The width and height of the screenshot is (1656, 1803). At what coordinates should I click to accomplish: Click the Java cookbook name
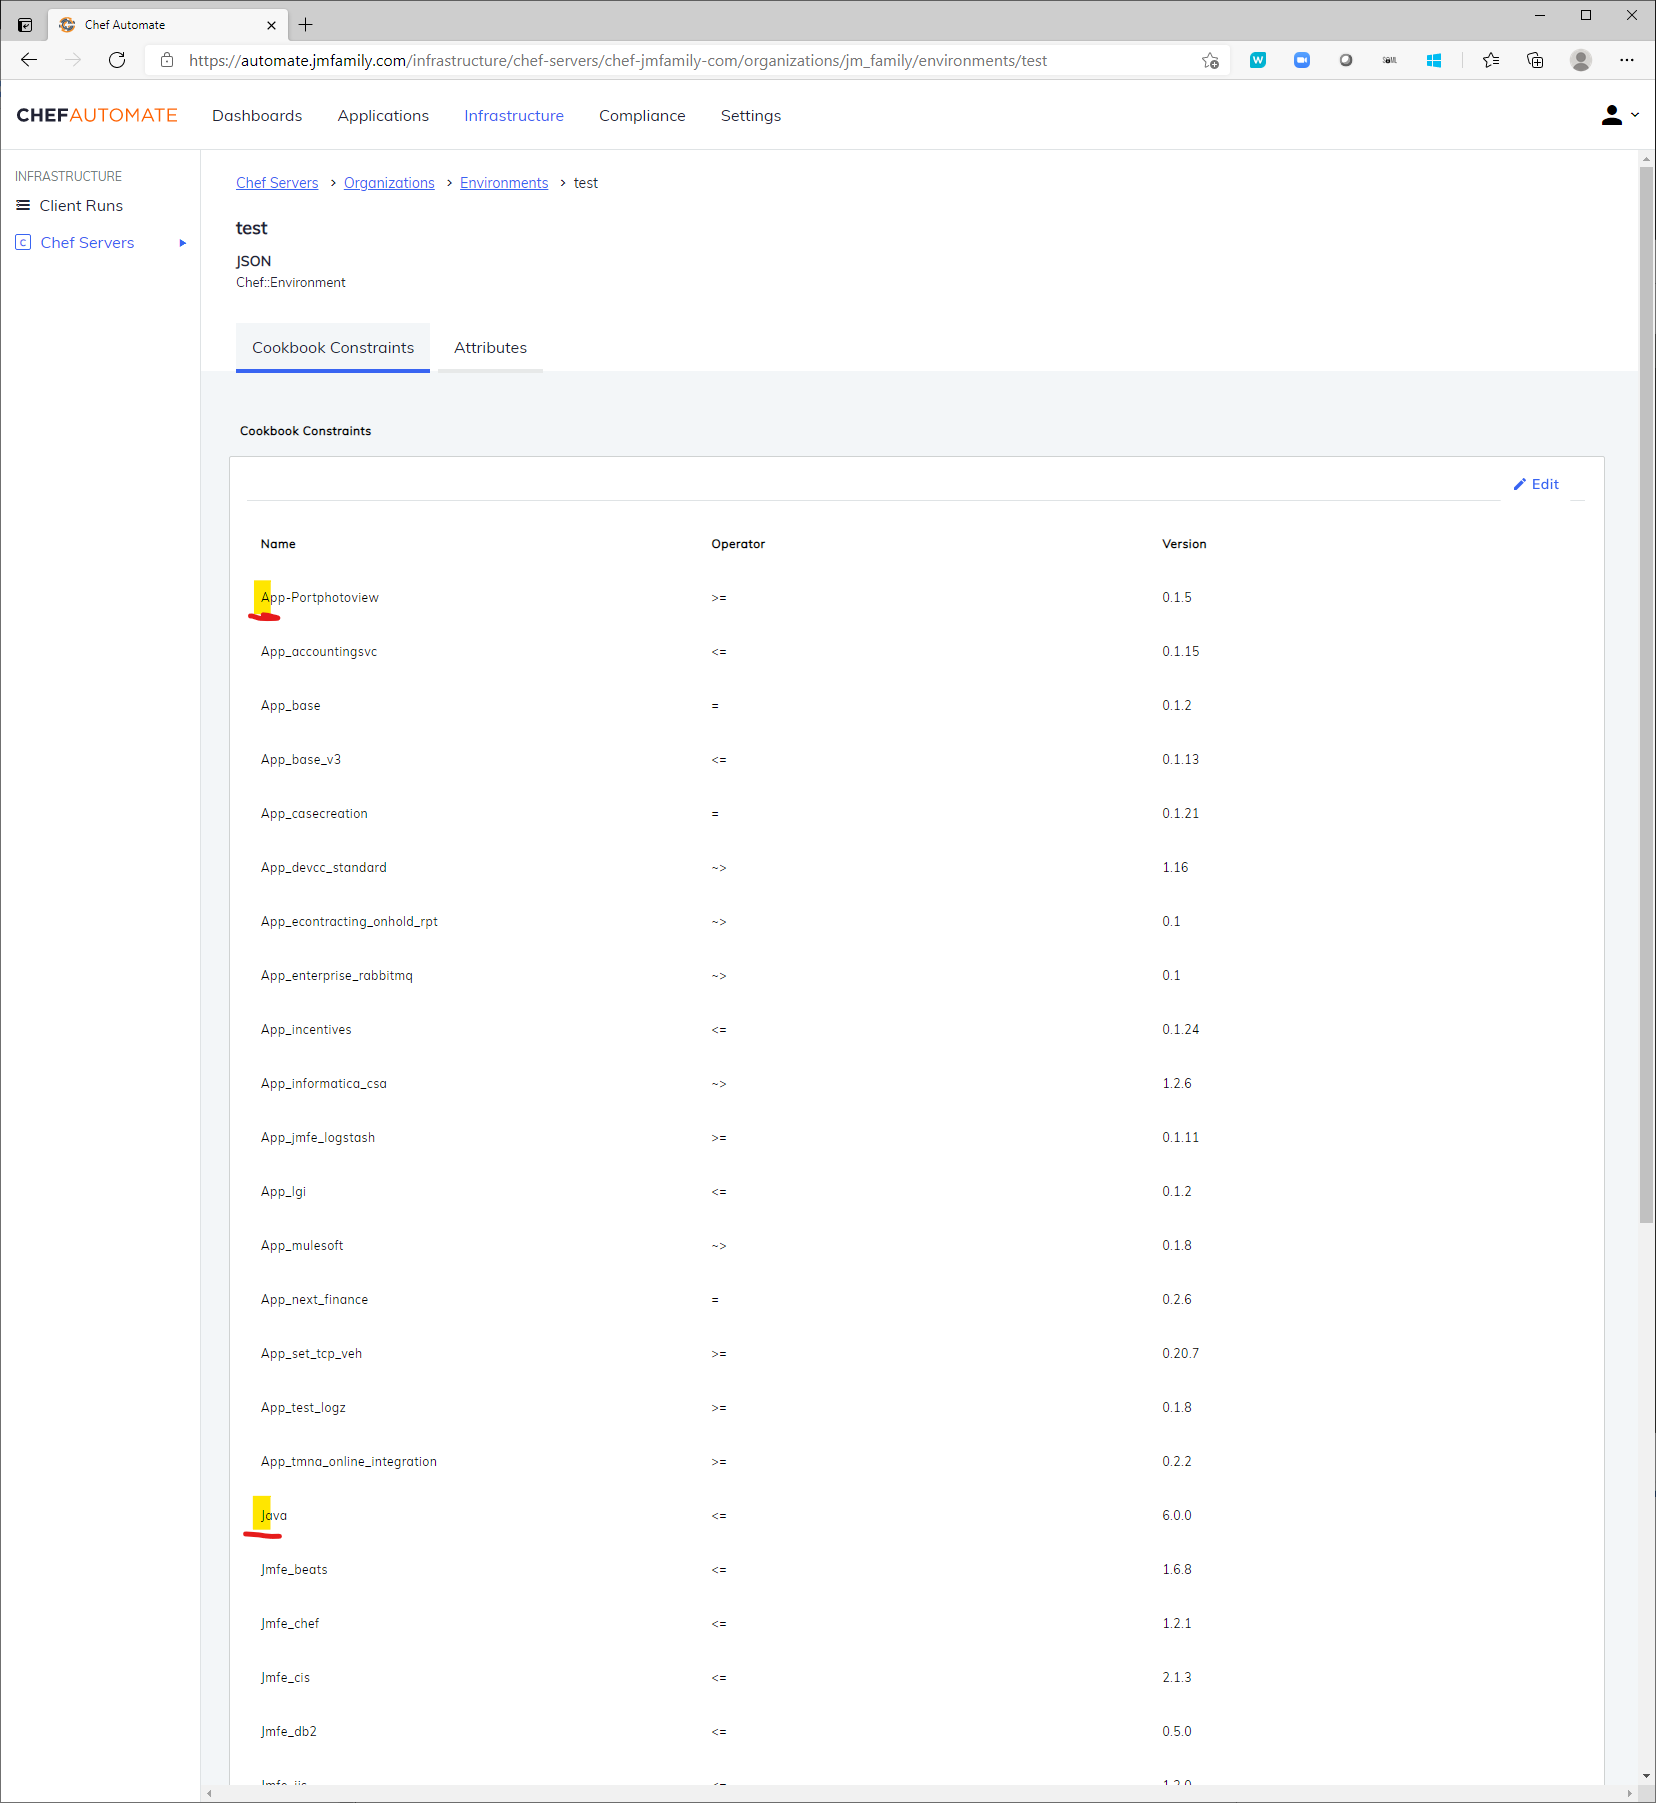tap(274, 1515)
